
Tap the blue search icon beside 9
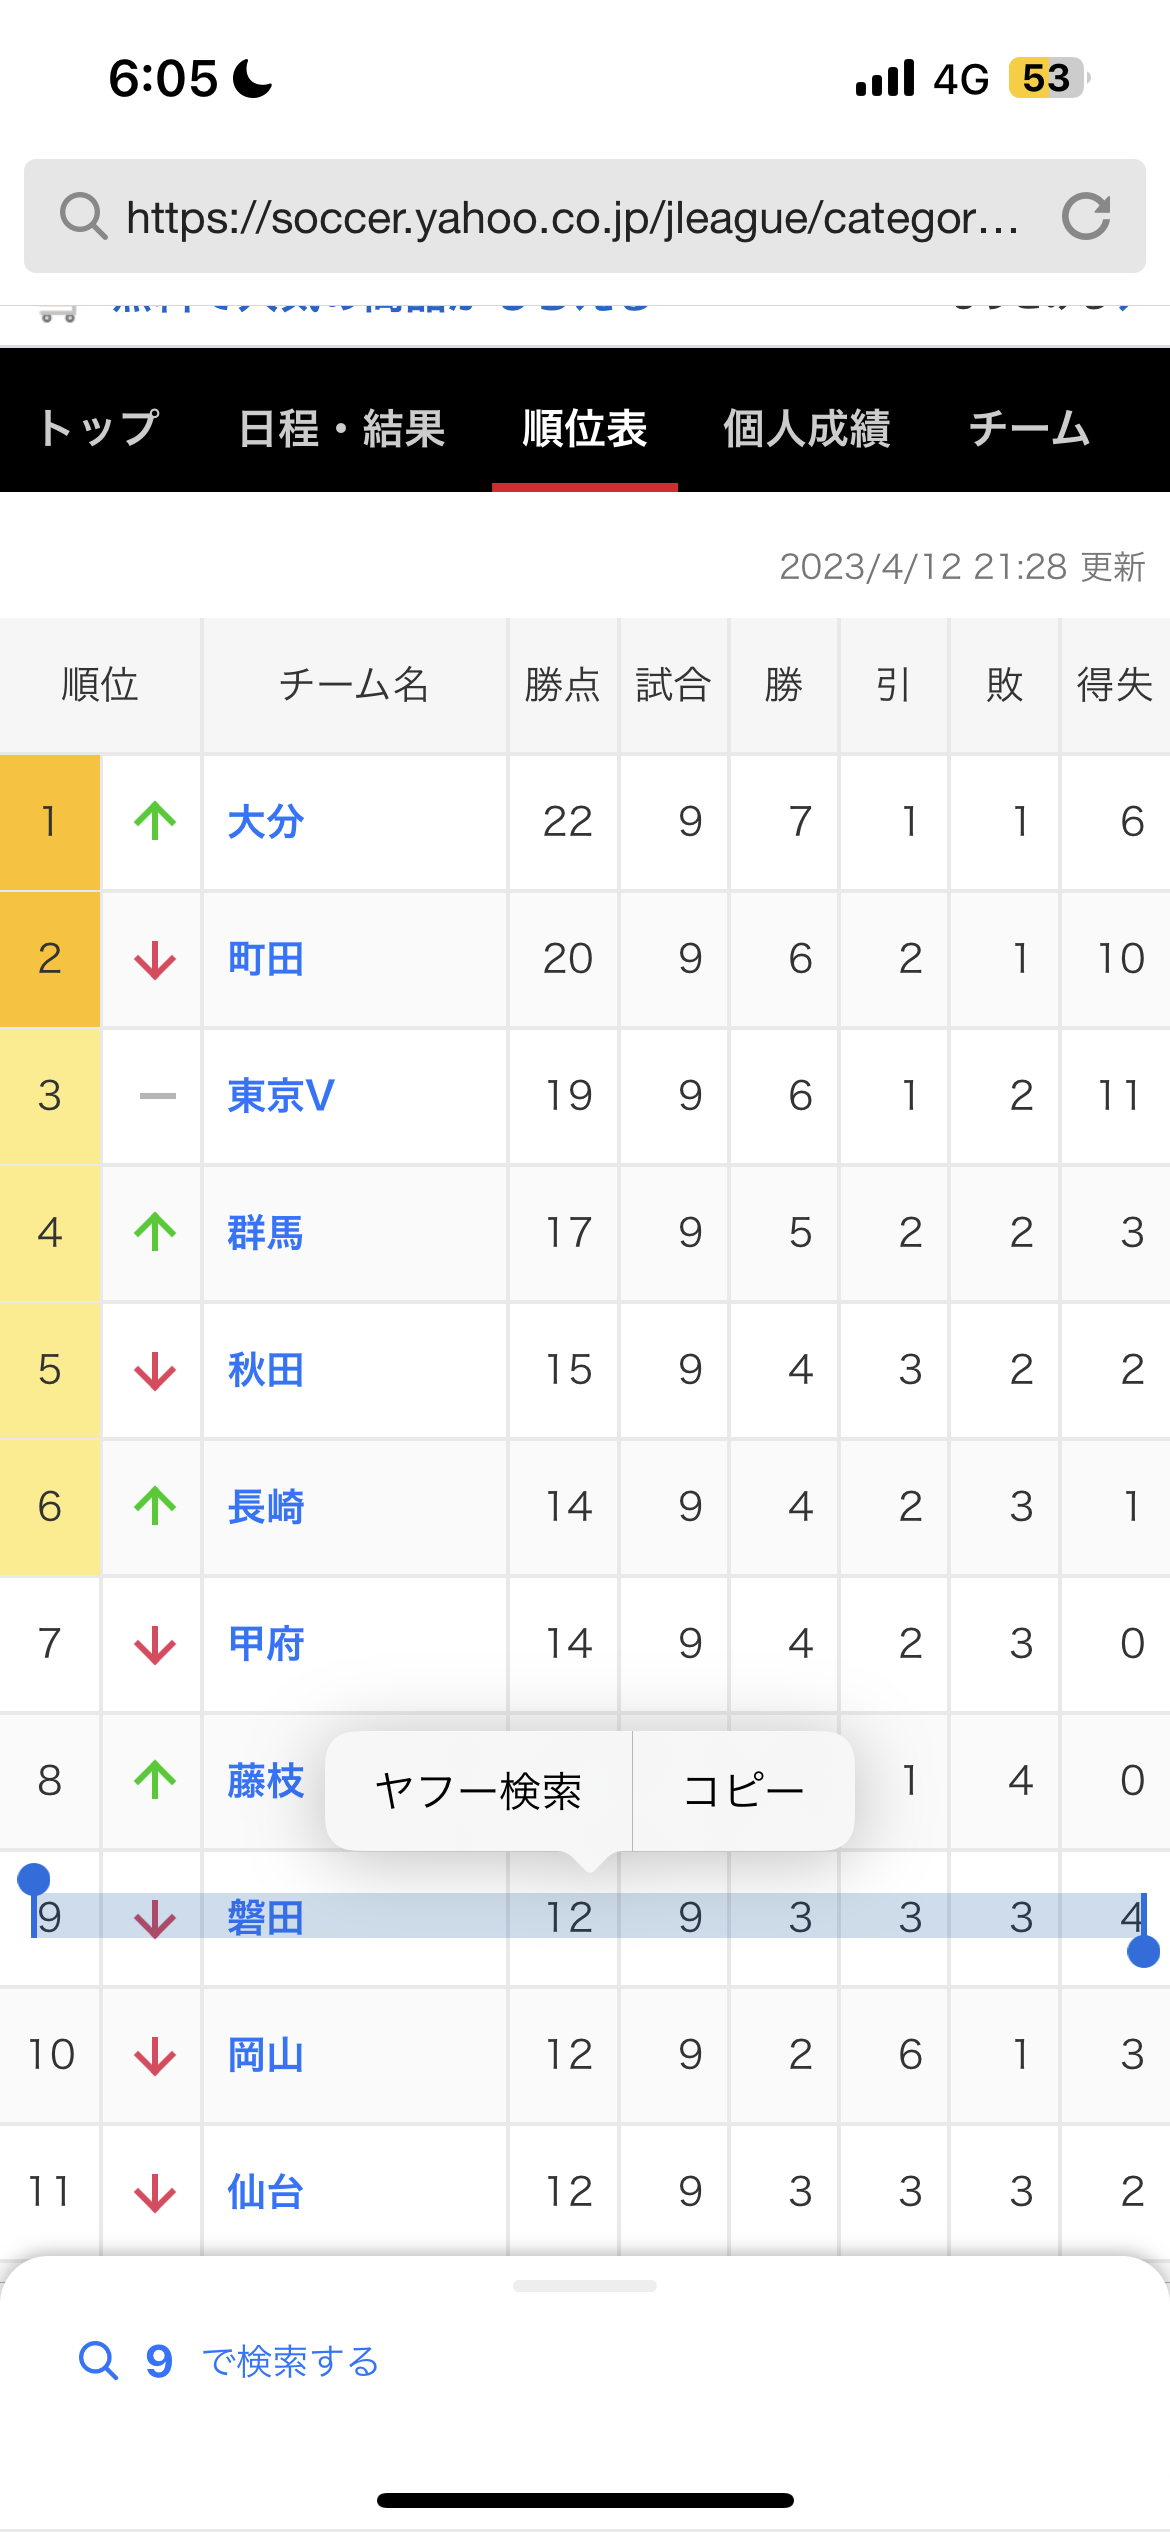click(98, 2360)
